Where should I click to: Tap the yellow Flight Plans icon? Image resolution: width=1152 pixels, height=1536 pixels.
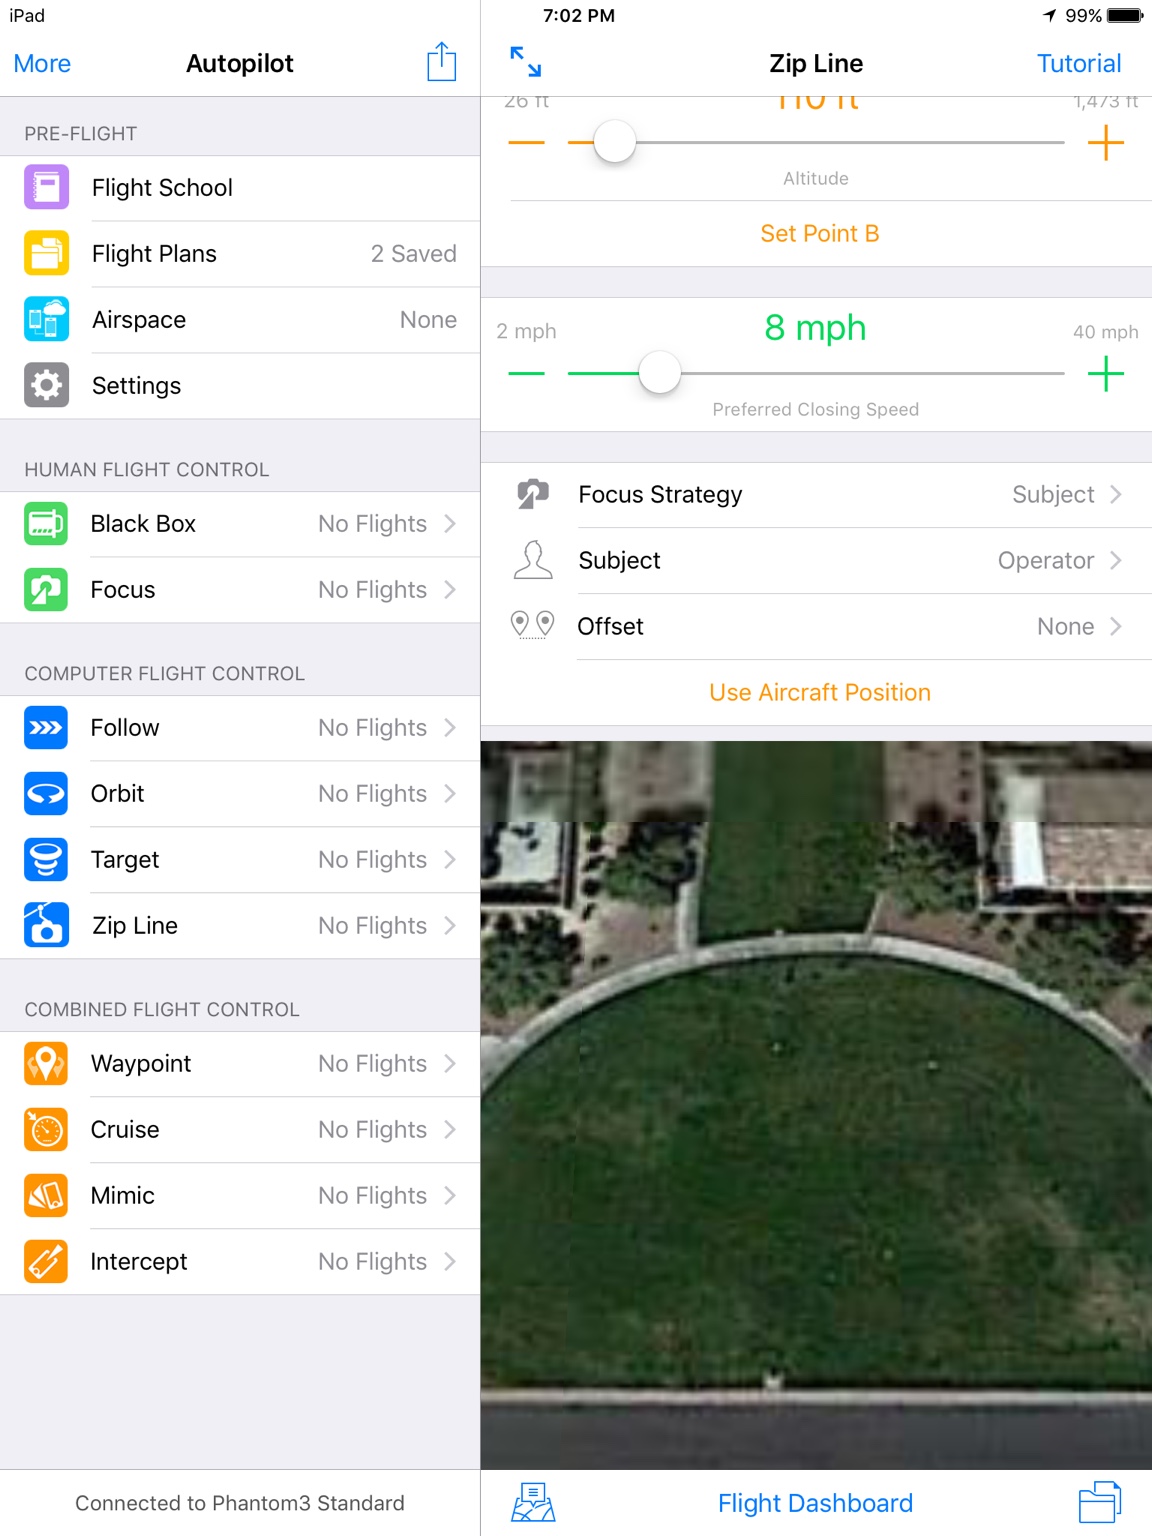tap(46, 253)
